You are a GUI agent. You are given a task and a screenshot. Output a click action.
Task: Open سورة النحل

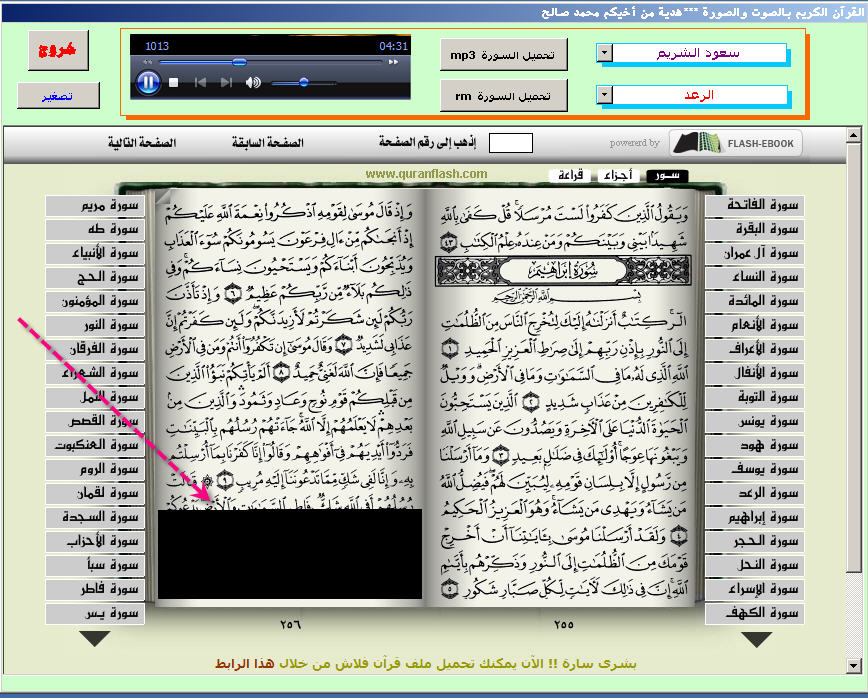click(x=755, y=565)
